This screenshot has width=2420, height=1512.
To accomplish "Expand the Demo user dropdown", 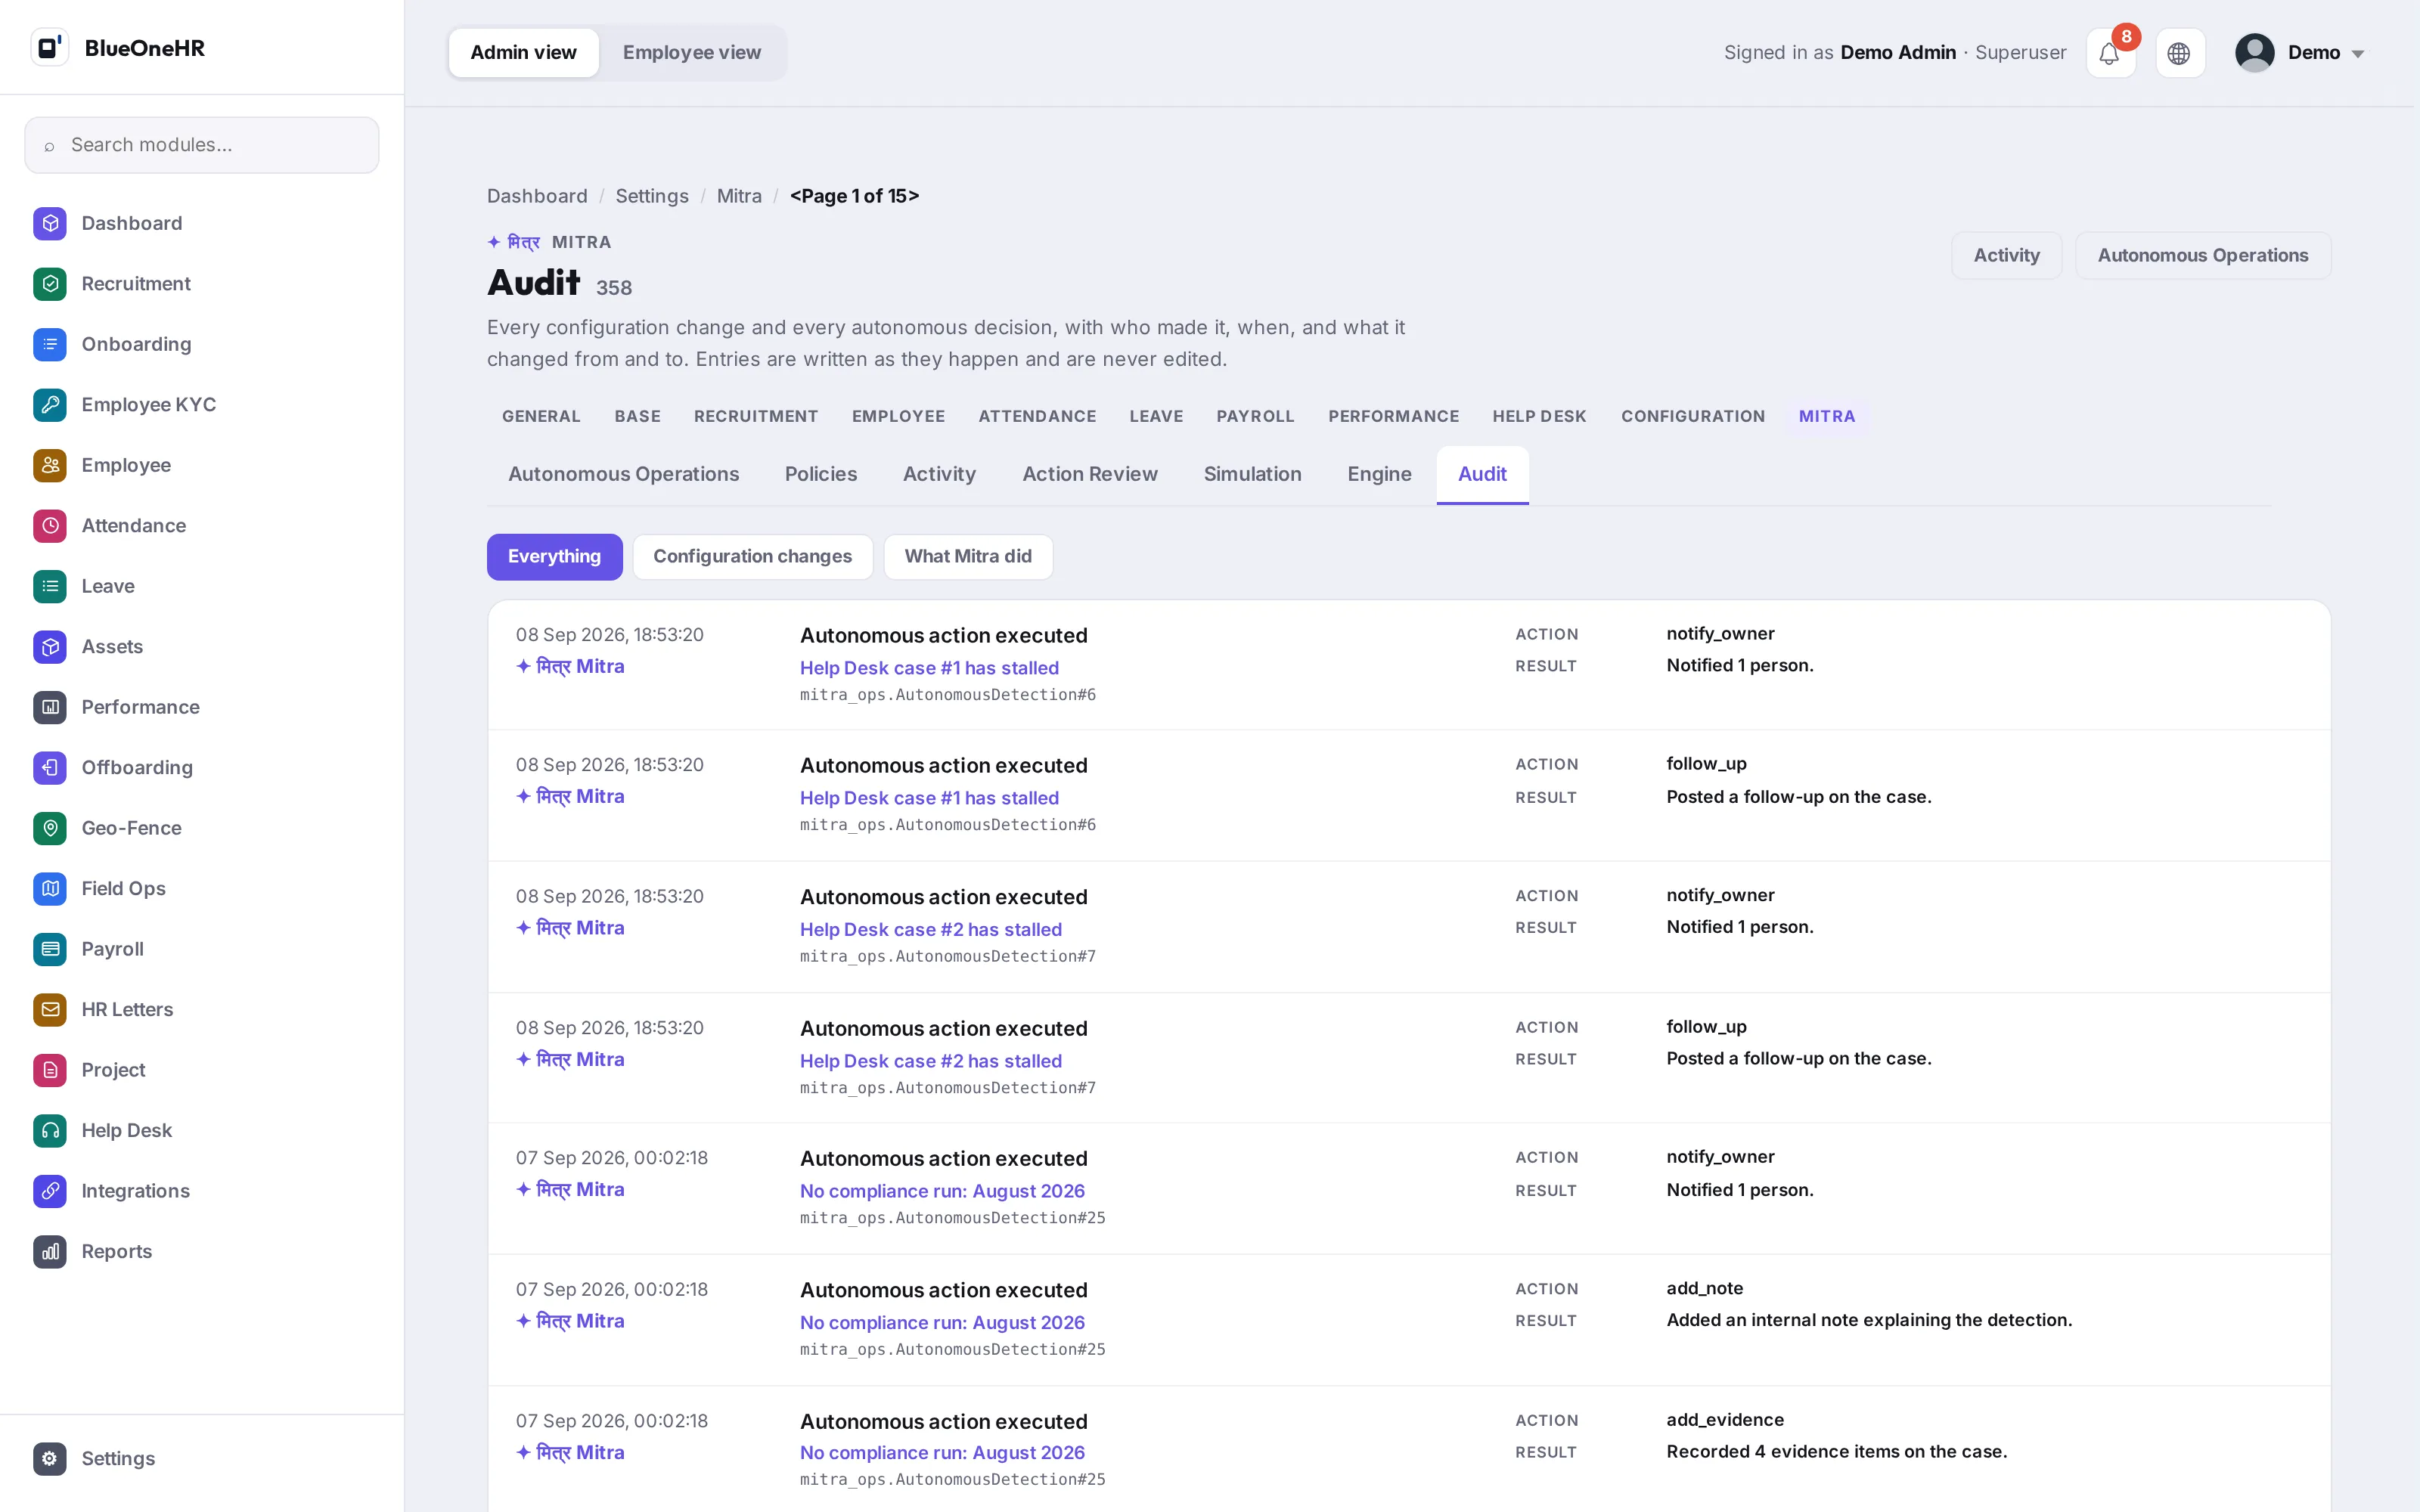I will click(x=2301, y=53).
